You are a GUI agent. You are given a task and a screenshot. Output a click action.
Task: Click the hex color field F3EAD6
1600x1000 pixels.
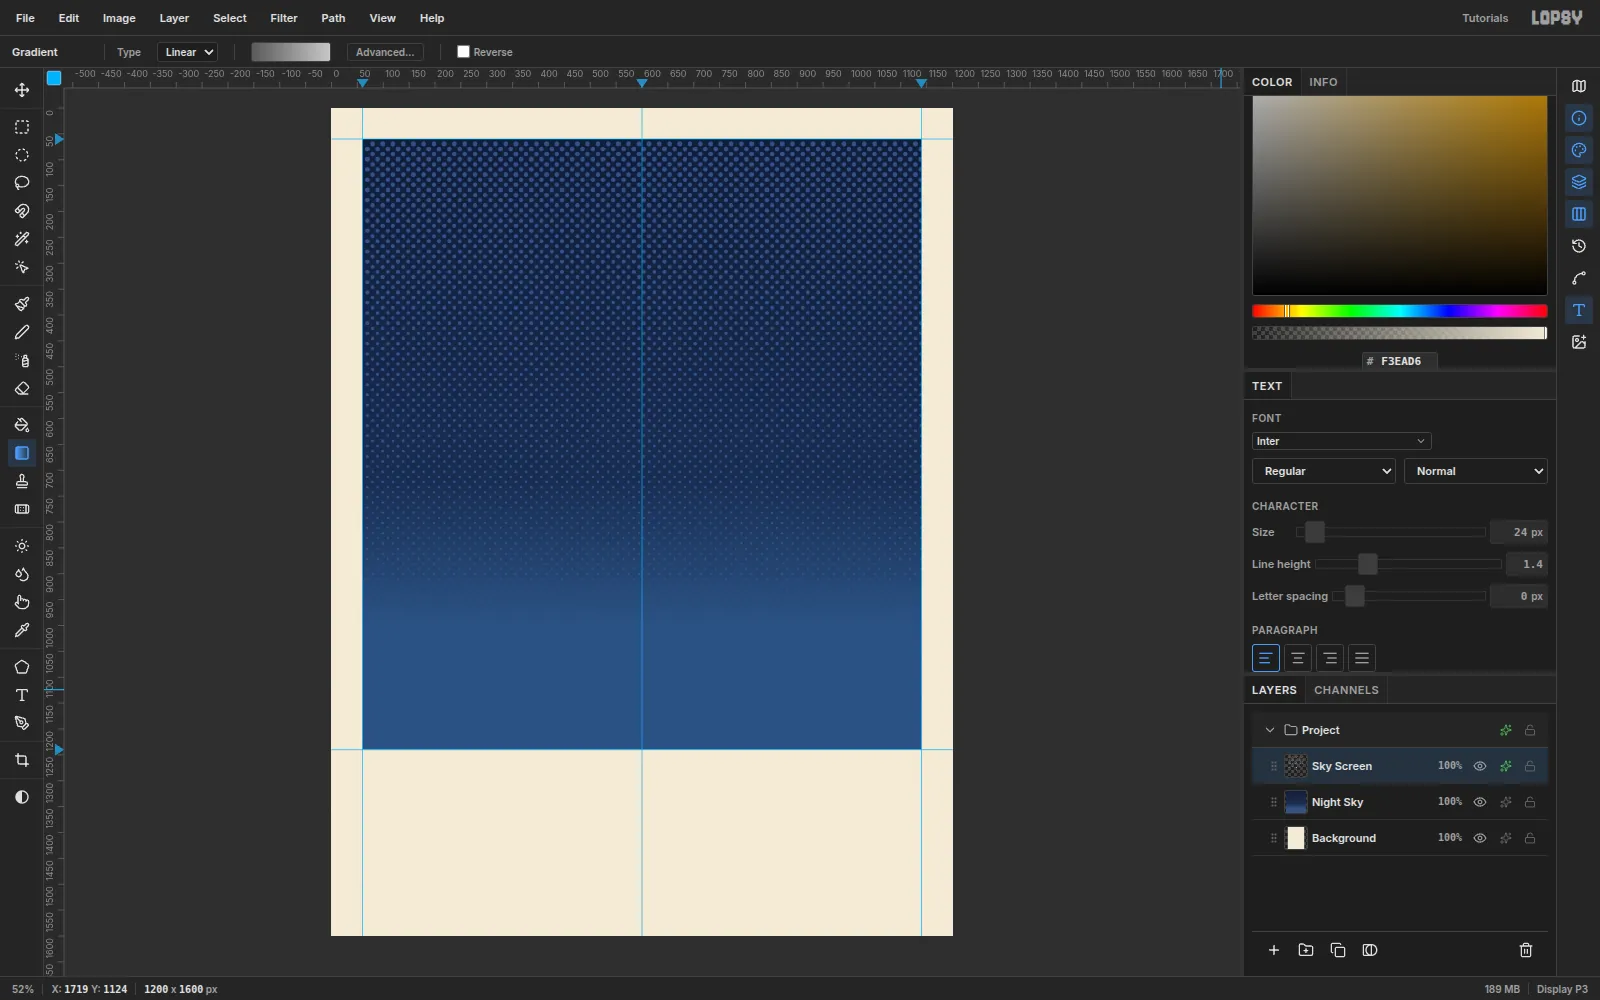click(1400, 361)
